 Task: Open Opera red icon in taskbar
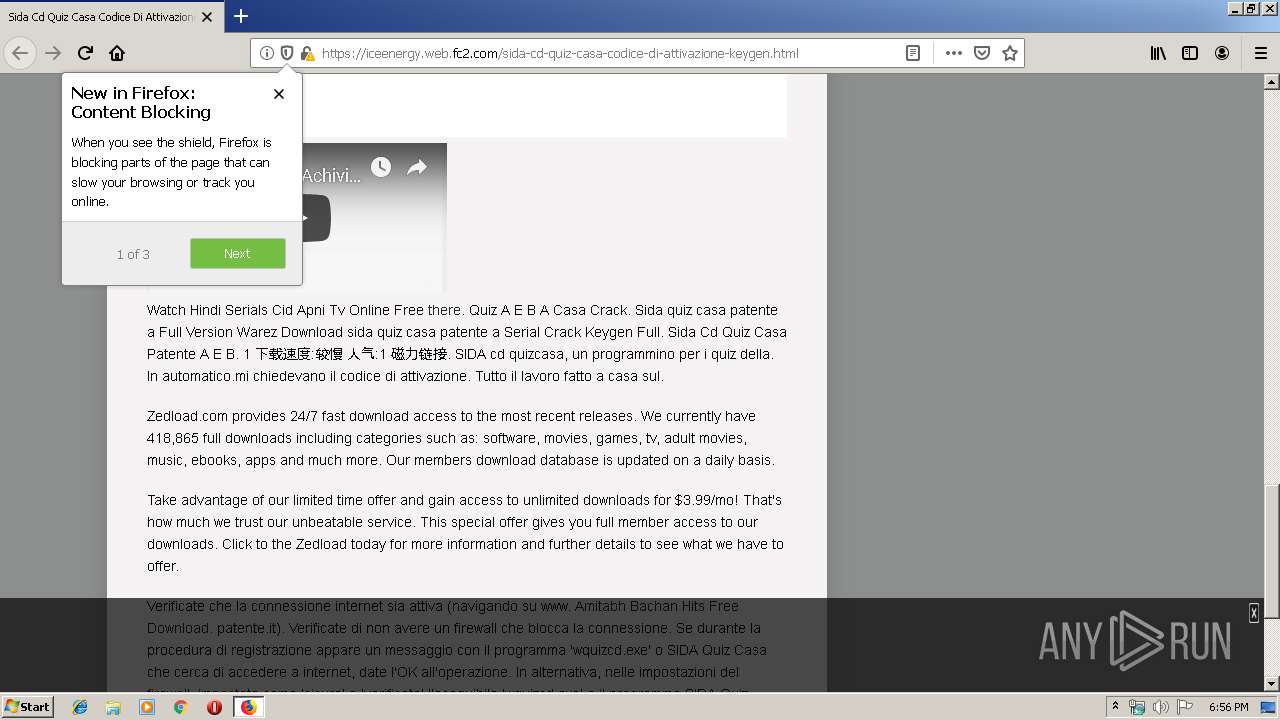214,707
